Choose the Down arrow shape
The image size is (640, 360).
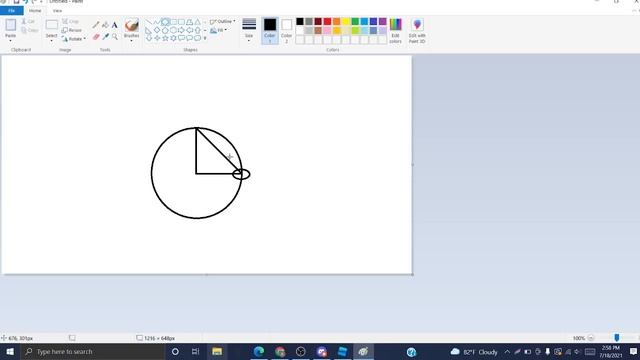[x=149, y=38]
